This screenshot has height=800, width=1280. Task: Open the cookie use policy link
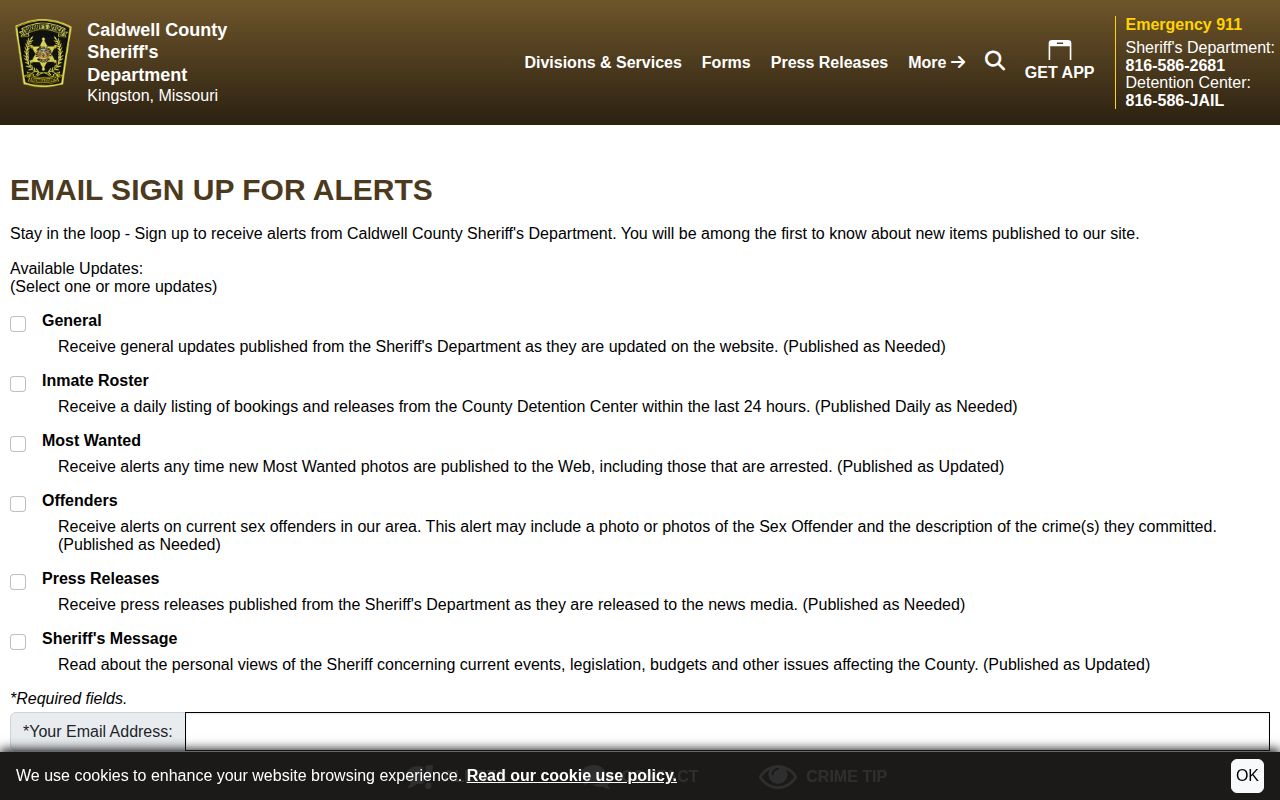click(x=571, y=775)
